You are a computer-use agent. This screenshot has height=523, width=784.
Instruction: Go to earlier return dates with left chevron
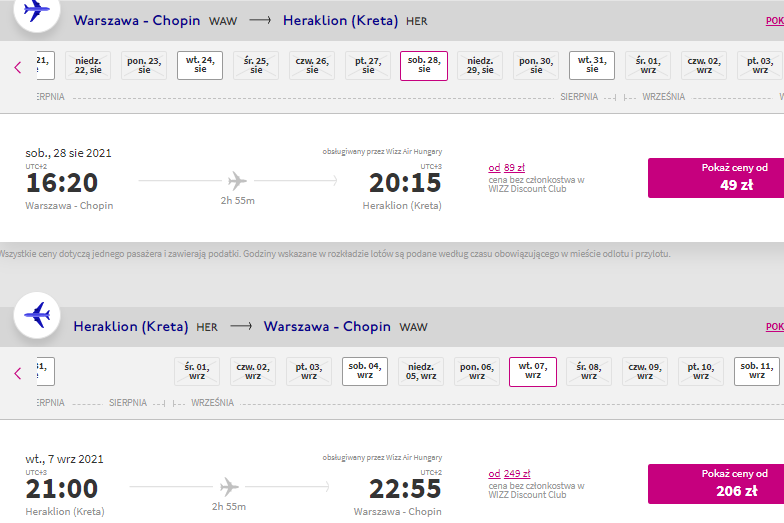coord(18,374)
